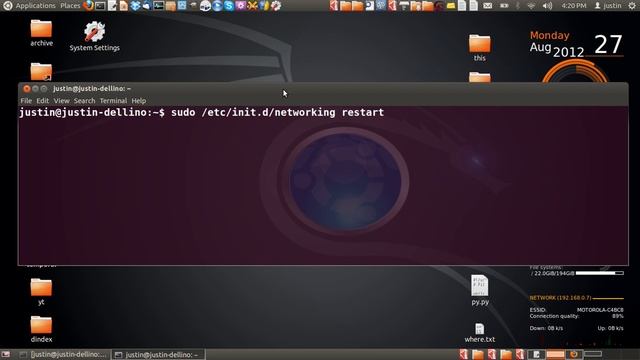Open the system gear session menu
This screenshot has height=360, width=640.
(632, 6)
